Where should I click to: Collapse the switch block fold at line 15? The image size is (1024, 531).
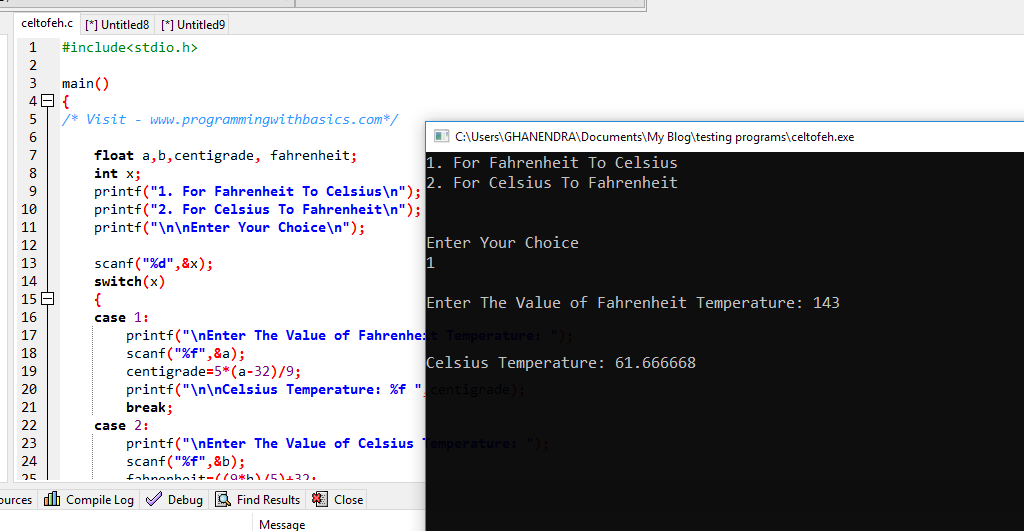tap(47, 298)
